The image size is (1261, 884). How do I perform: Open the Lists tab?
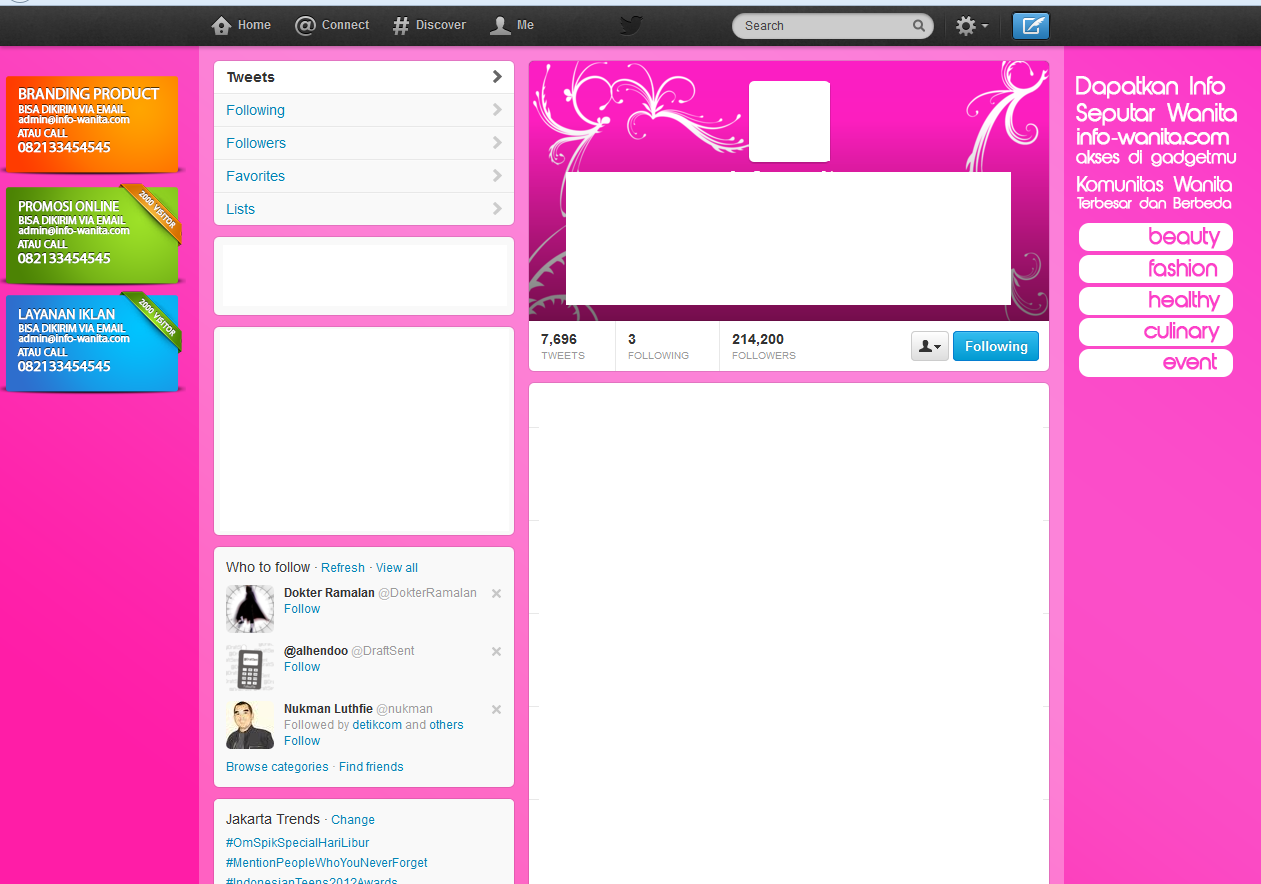240,209
